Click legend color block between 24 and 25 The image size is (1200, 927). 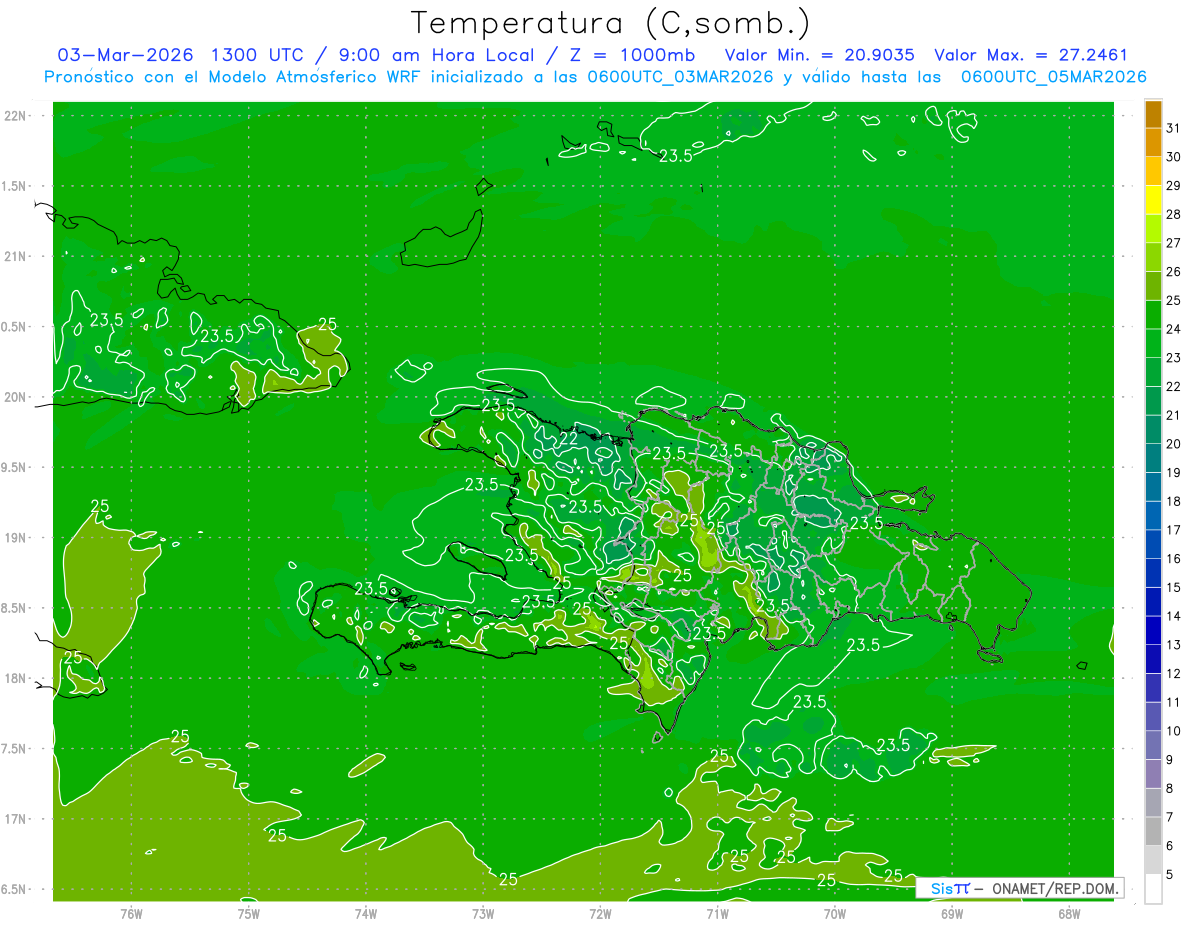(x=1153, y=314)
